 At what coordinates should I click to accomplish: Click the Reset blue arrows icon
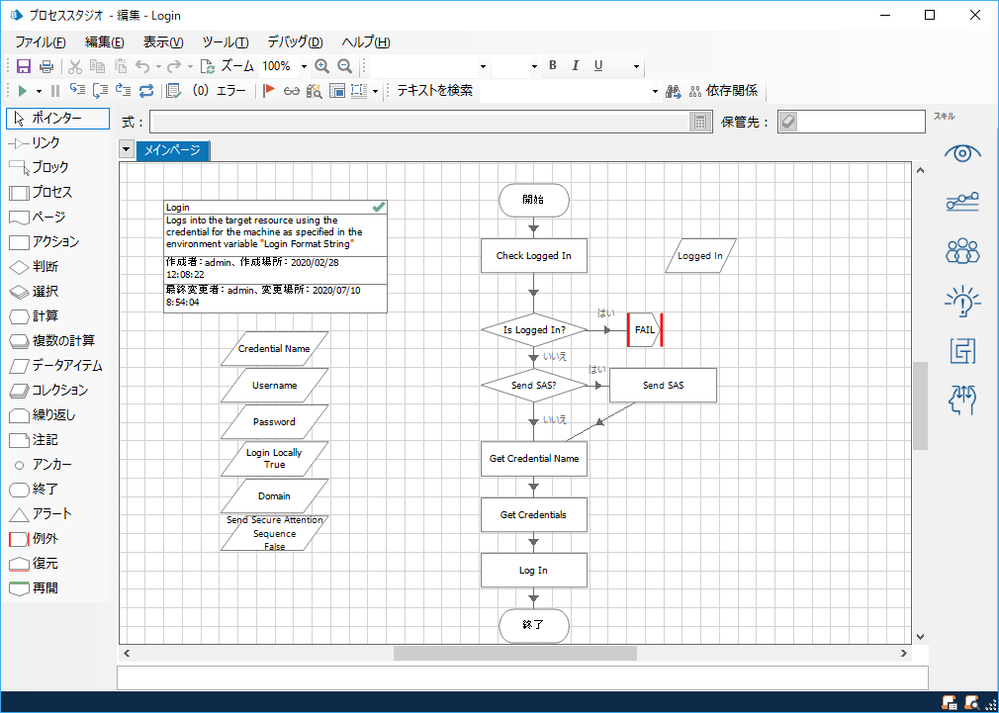(x=147, y=91)
